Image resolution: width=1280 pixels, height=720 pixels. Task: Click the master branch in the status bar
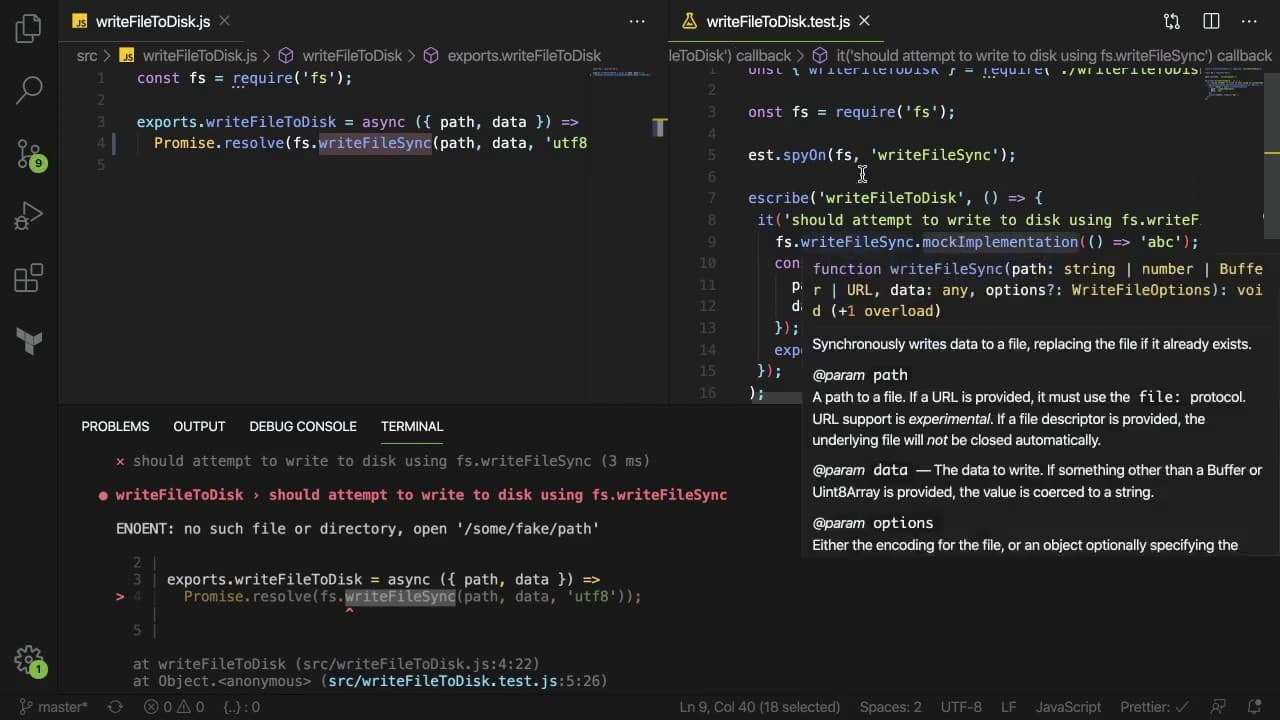point(53,707)
